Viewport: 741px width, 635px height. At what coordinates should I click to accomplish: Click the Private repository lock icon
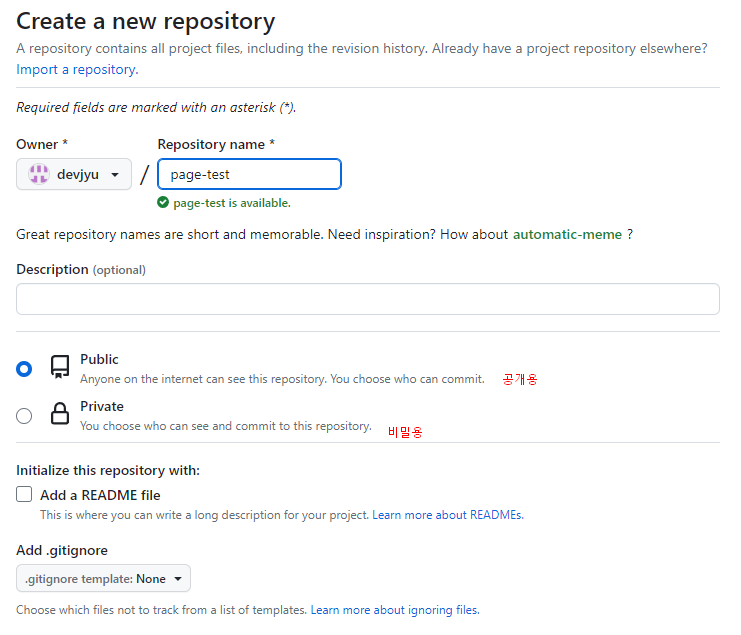tap(60, 414)
